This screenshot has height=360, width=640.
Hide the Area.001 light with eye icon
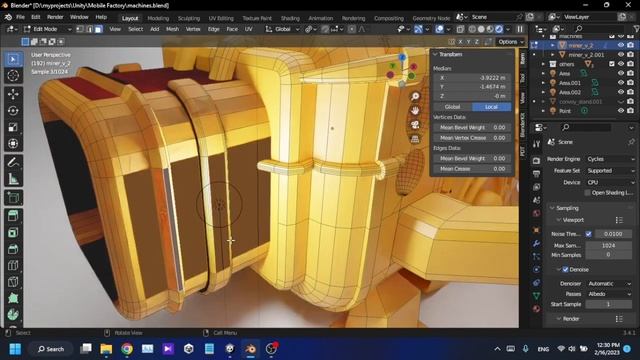pyautogui.click(x=621, y=83)
